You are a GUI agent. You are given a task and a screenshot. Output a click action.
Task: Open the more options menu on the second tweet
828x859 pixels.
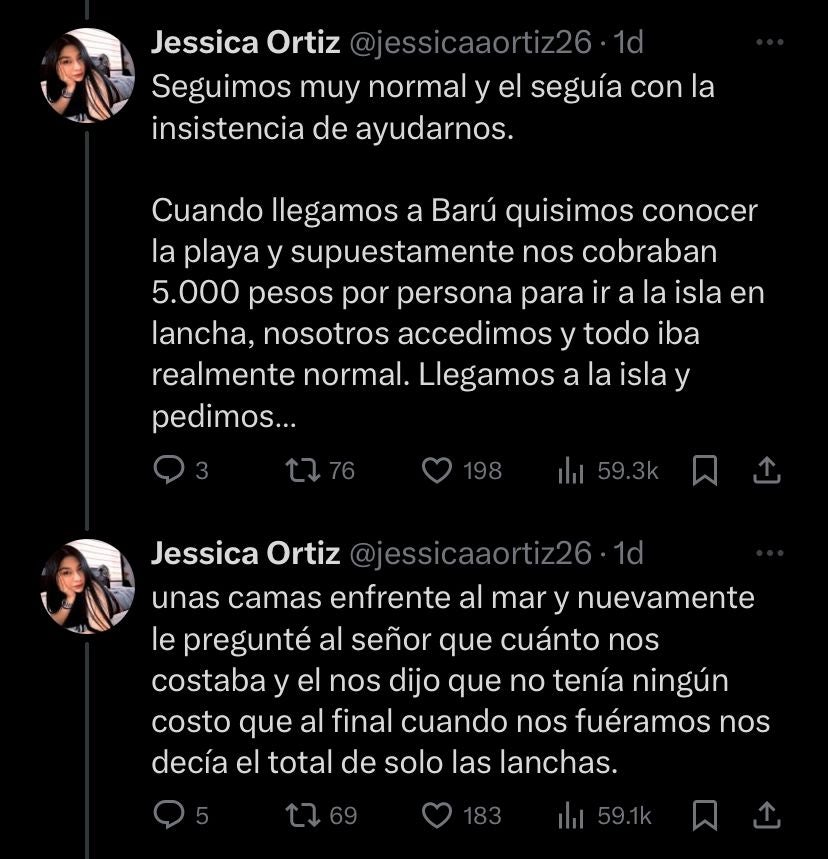point(770,552)
